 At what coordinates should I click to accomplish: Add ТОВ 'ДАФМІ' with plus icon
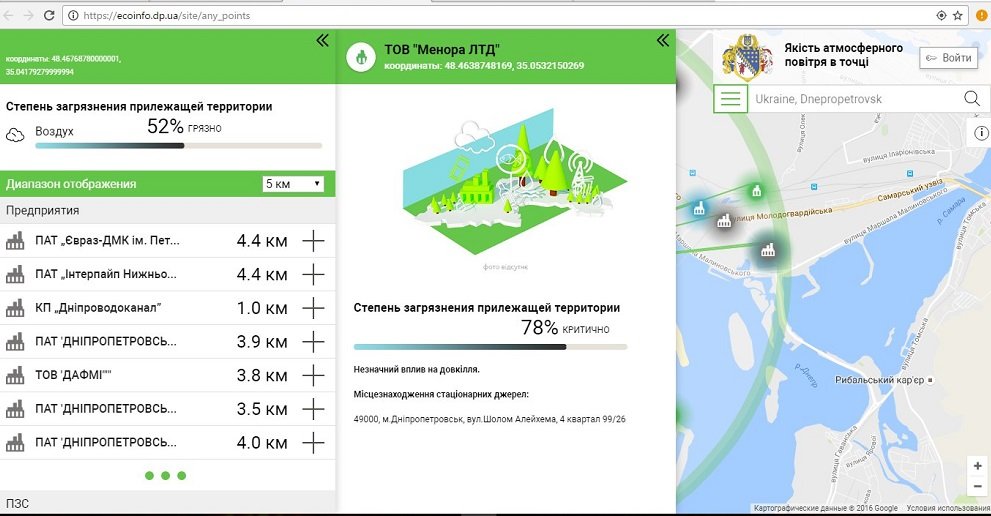click(x=314, y=376)
